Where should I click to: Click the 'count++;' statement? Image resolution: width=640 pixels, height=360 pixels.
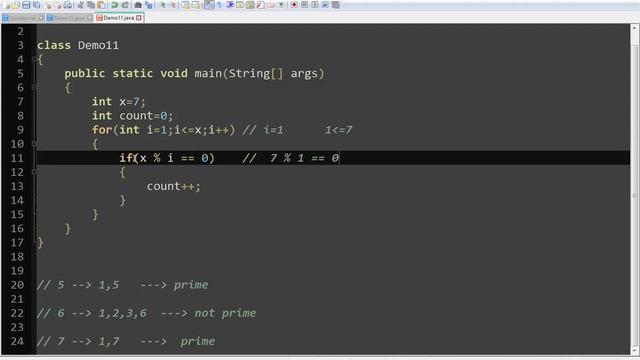174,186
